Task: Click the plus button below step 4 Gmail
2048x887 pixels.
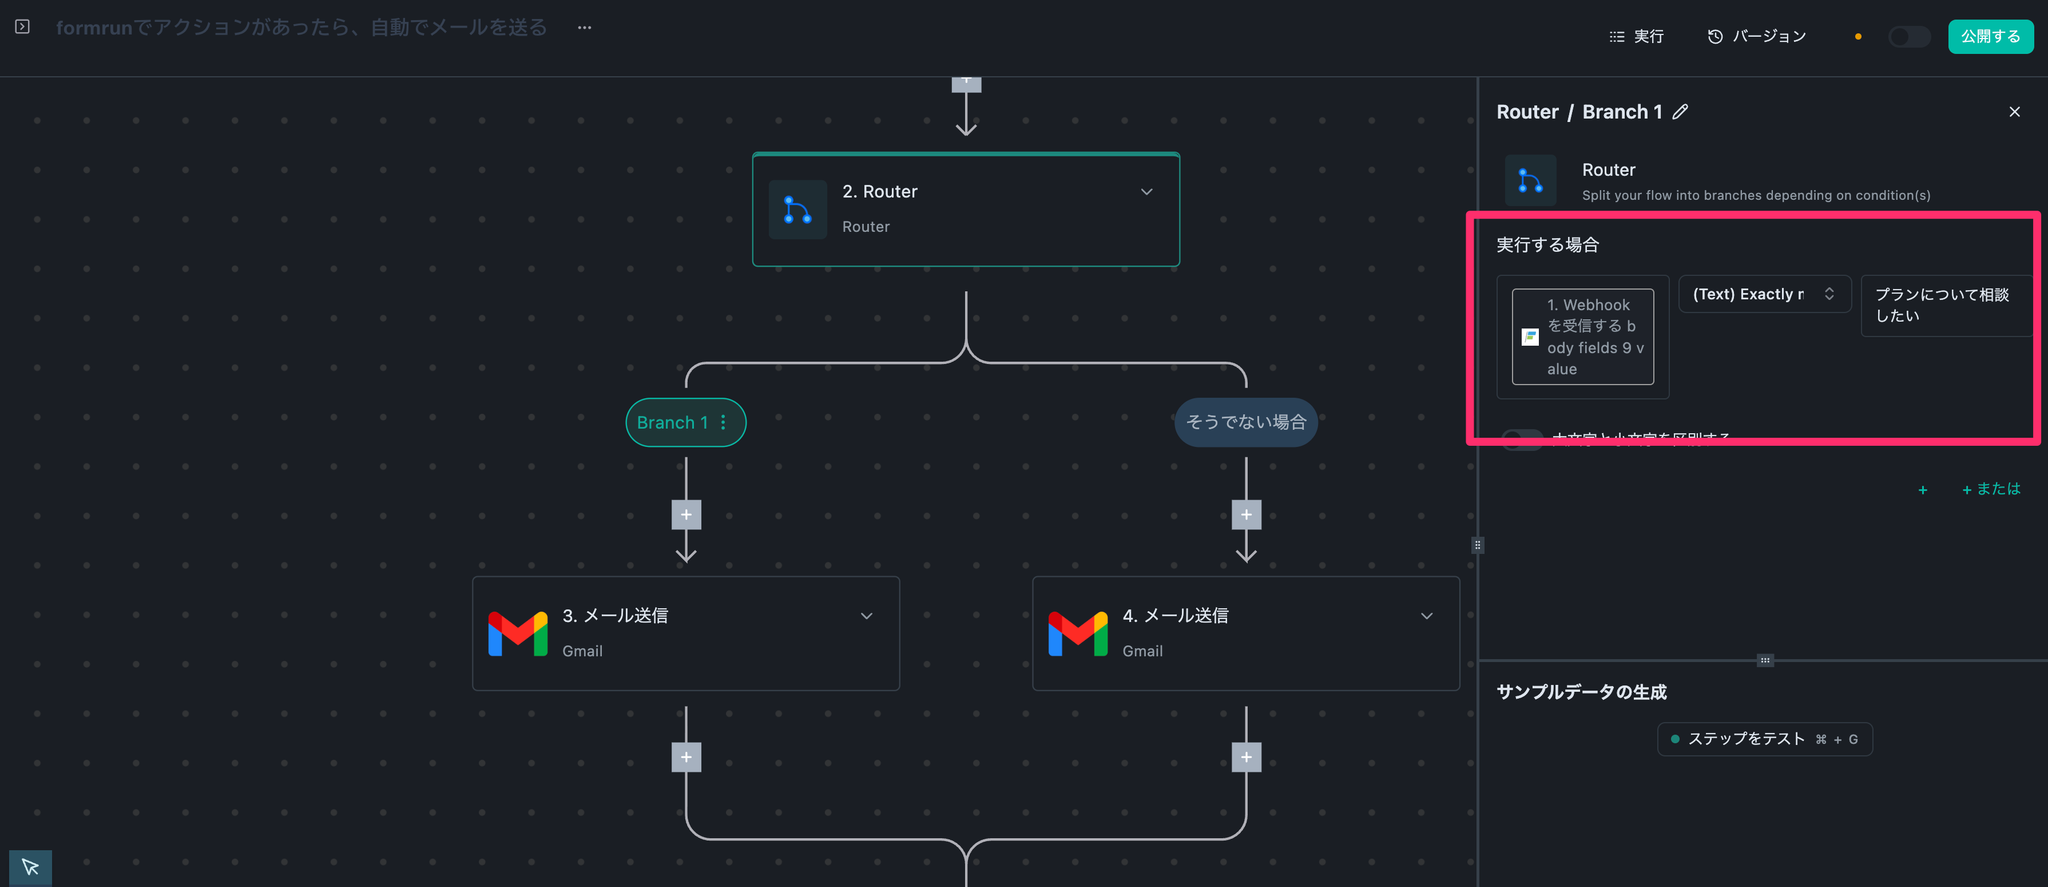Action: (x=1246, y=757)
